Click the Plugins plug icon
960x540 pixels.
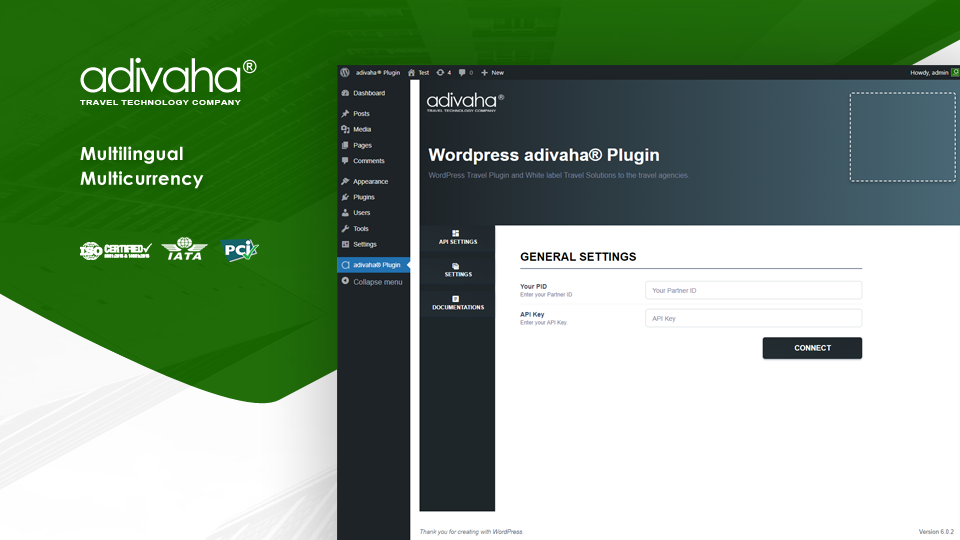pos(345,197)
